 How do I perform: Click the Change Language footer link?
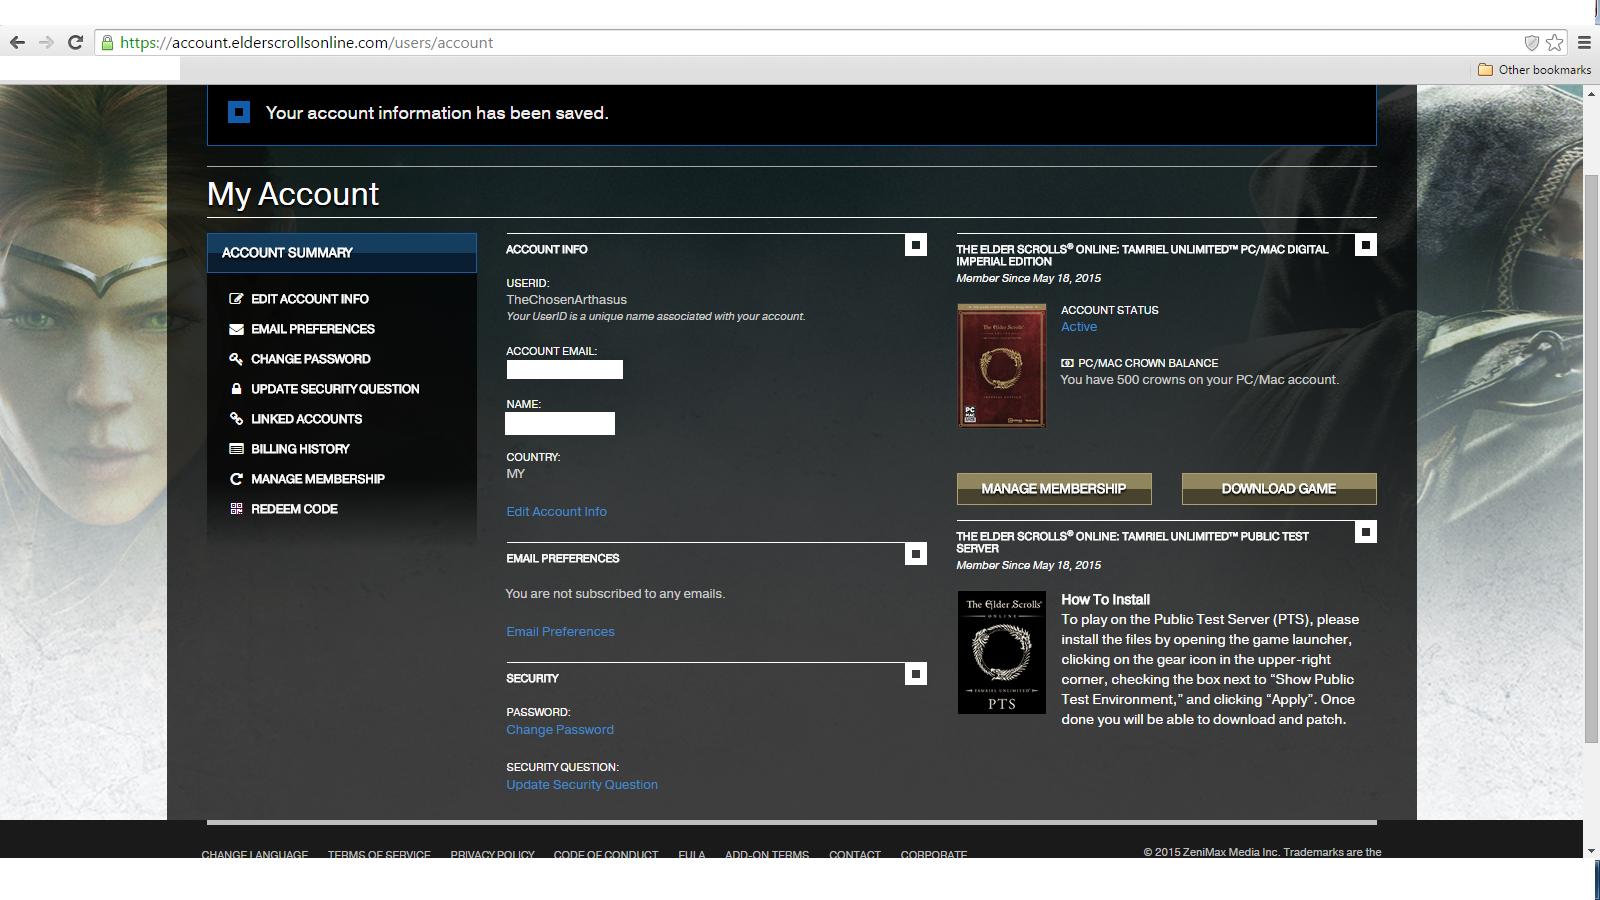coord(255,854)
